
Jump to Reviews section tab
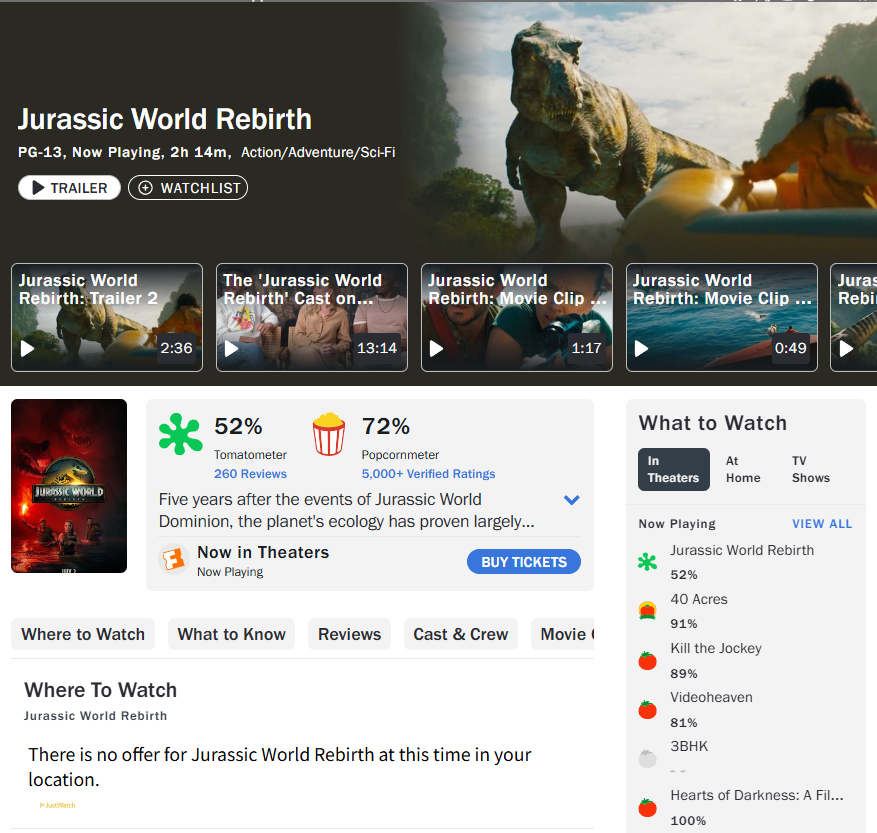tap(350, 634)
